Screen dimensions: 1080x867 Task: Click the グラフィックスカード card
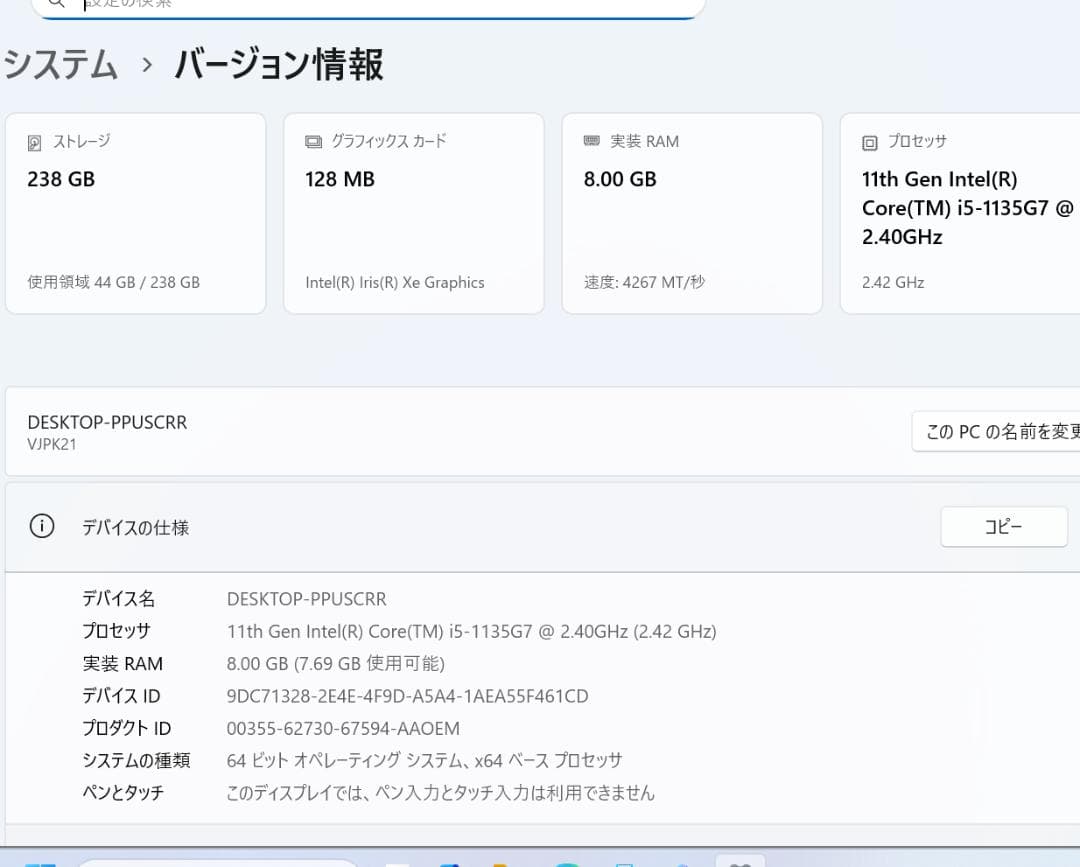click(413, 213)
